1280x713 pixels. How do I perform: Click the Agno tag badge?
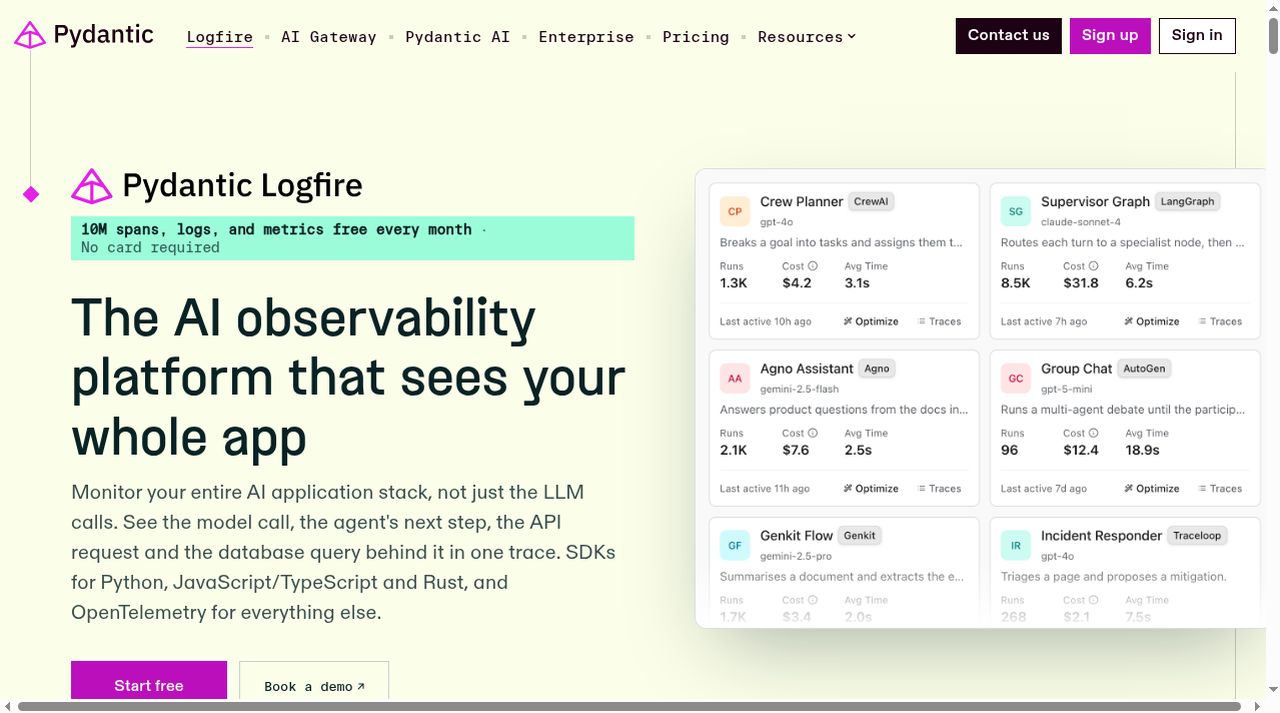pyautogui.click(x=877, y=368)
